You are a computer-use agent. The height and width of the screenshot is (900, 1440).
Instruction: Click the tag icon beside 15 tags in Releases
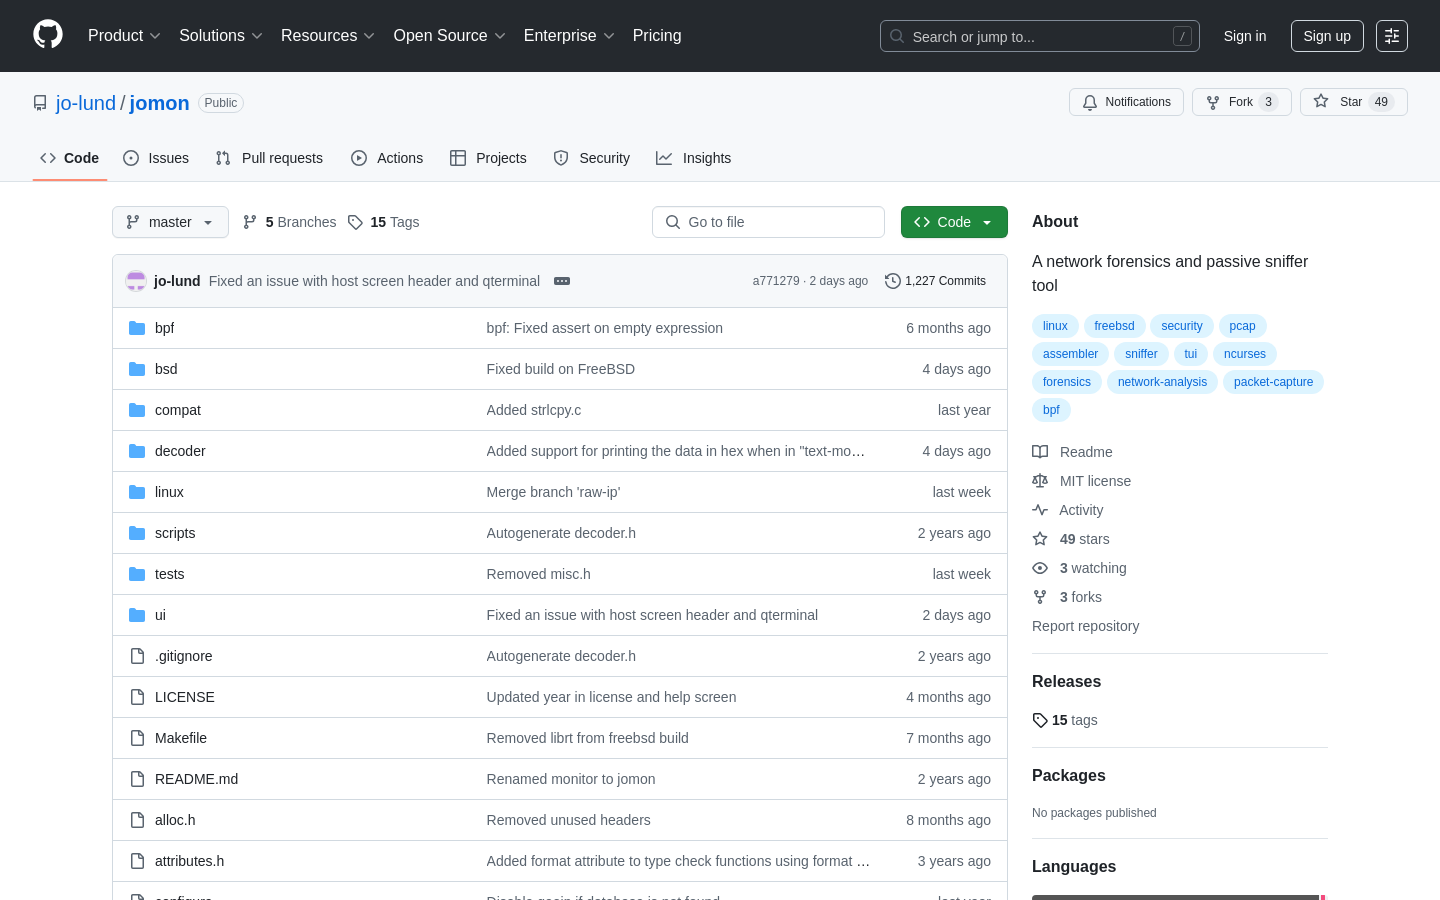(1040, 720)
